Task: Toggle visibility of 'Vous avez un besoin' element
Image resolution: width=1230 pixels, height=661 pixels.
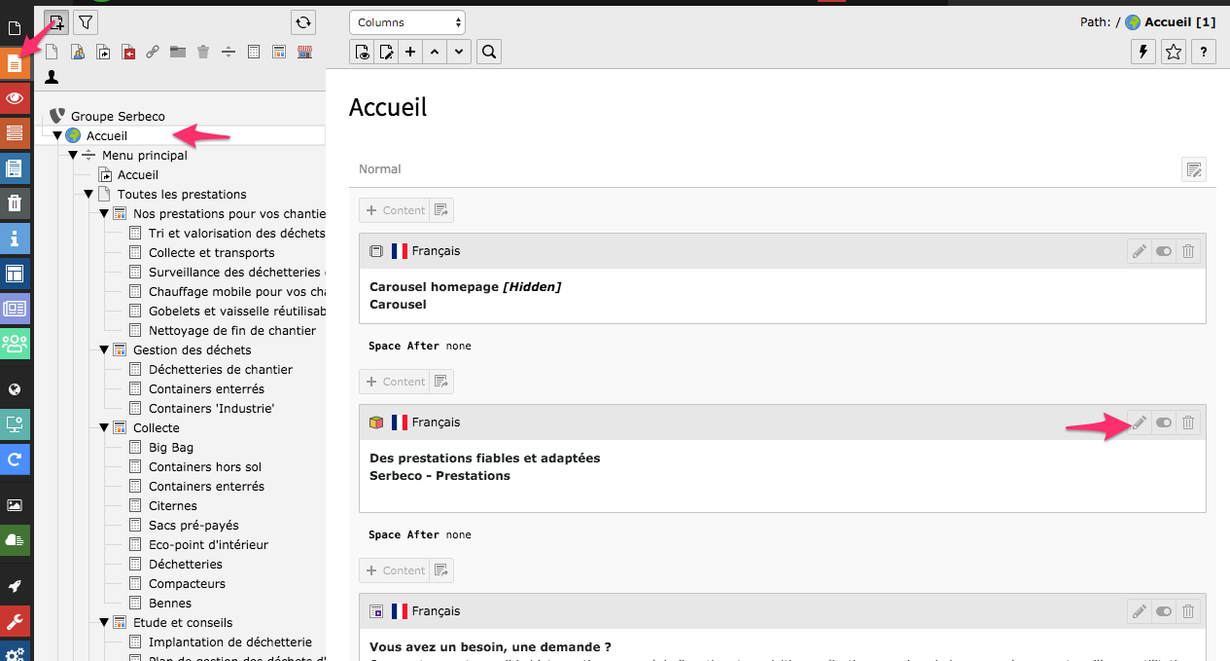Action: coord(1163,611)
